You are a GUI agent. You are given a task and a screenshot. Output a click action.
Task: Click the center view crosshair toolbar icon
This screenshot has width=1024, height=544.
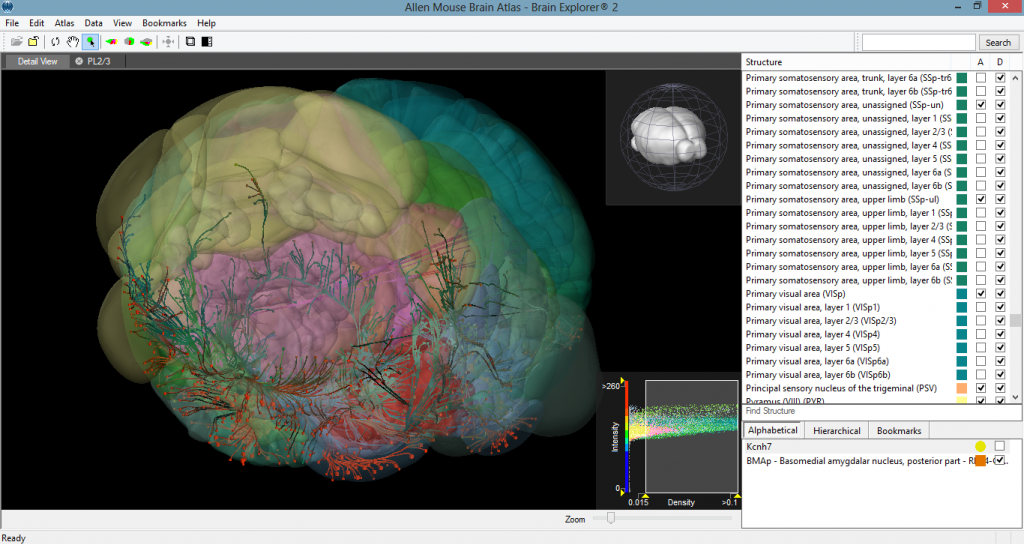(168, 42)
